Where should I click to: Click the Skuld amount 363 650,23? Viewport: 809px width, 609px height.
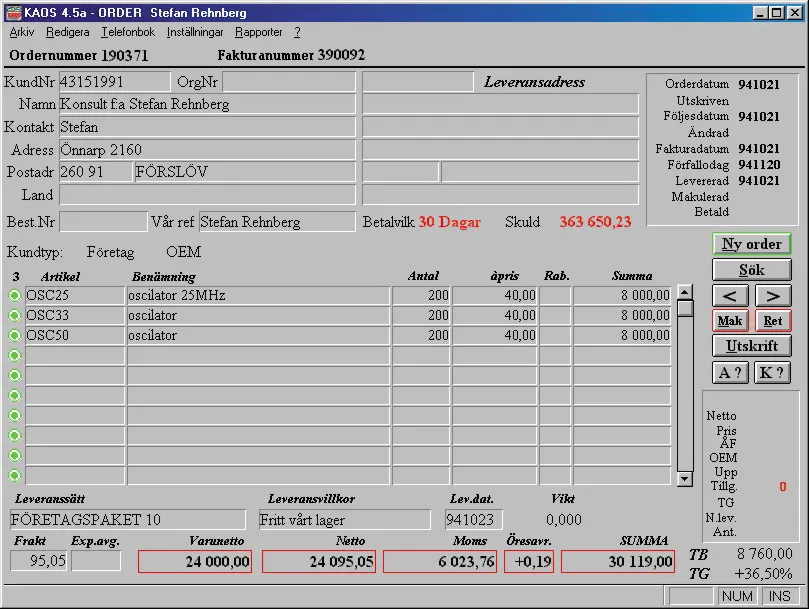(595, 222)
